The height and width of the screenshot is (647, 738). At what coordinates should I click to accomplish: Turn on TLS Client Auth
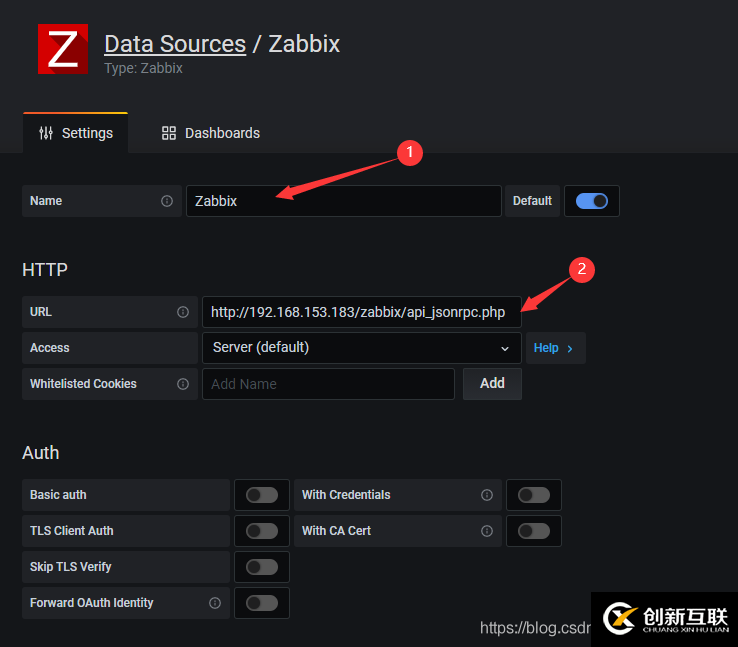click(x=262, y=531)
